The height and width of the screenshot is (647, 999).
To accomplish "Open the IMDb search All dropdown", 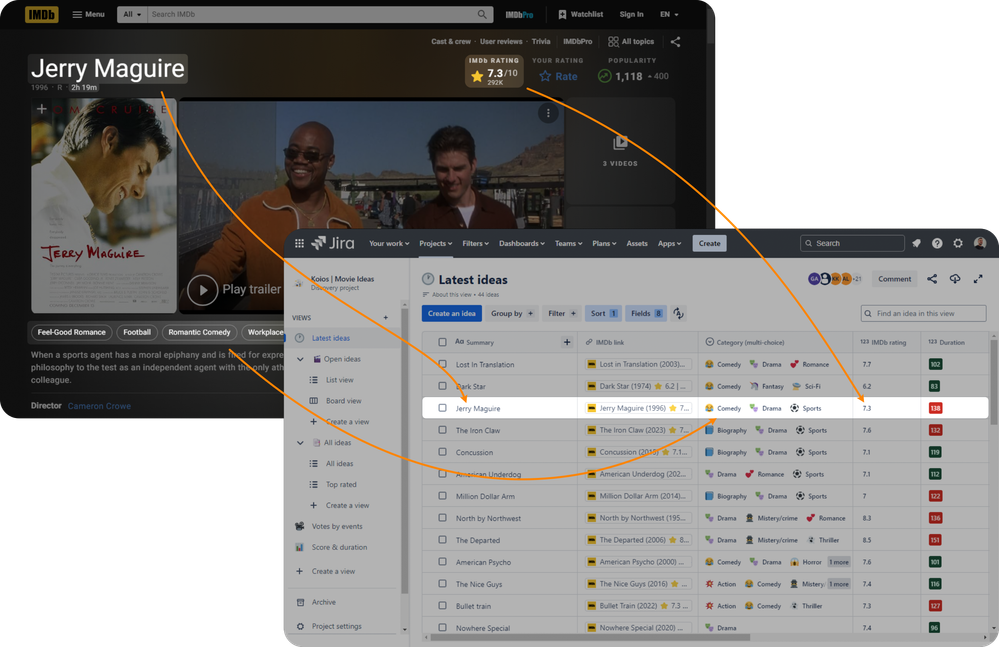I will [x=133, y=14].
